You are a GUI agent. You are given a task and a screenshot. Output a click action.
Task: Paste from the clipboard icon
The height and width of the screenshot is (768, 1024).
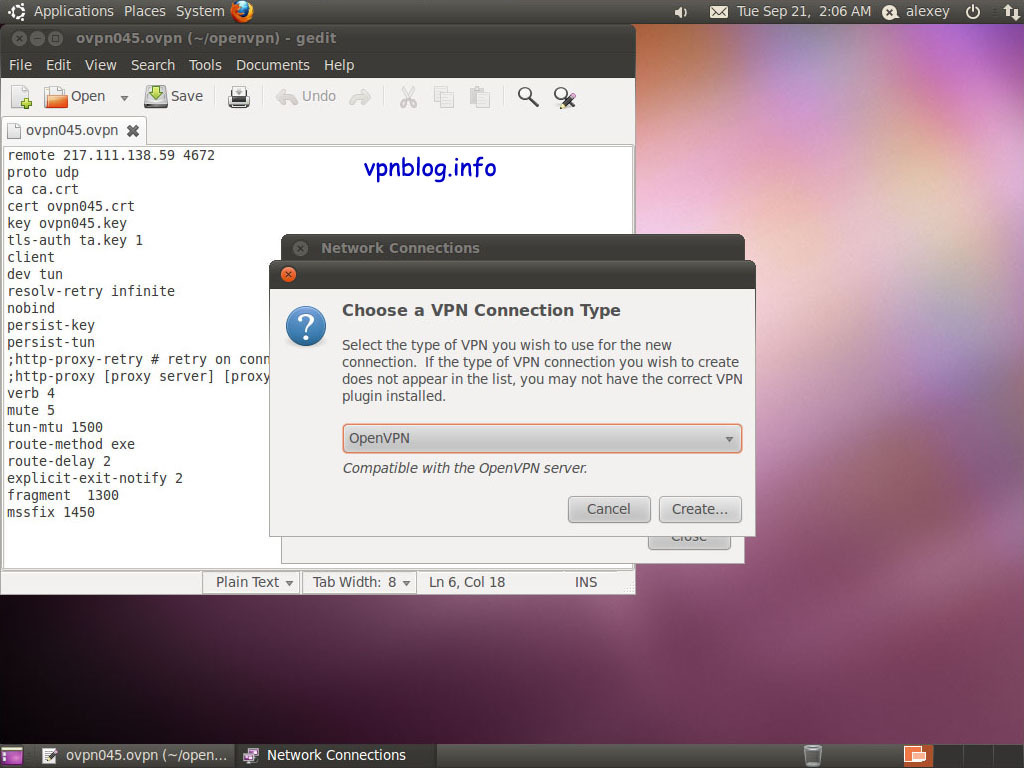point(480,97)
